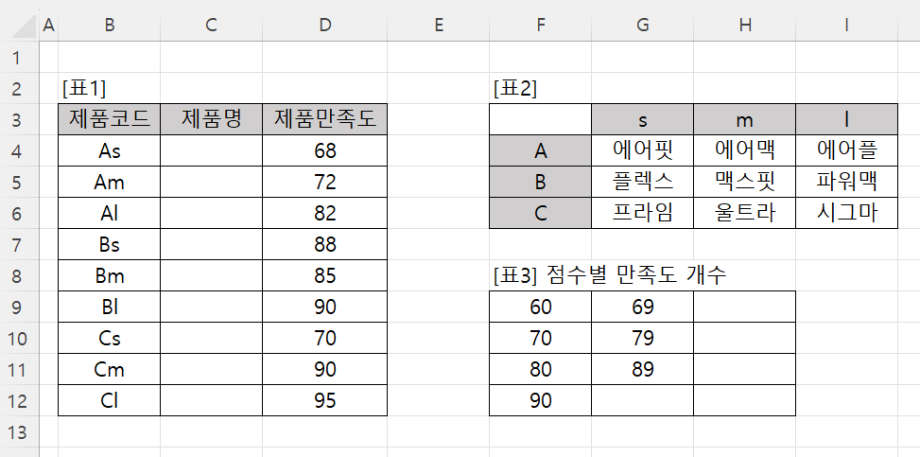Click the [표1] label cell
920x457 pixels.
click(84, 88)
